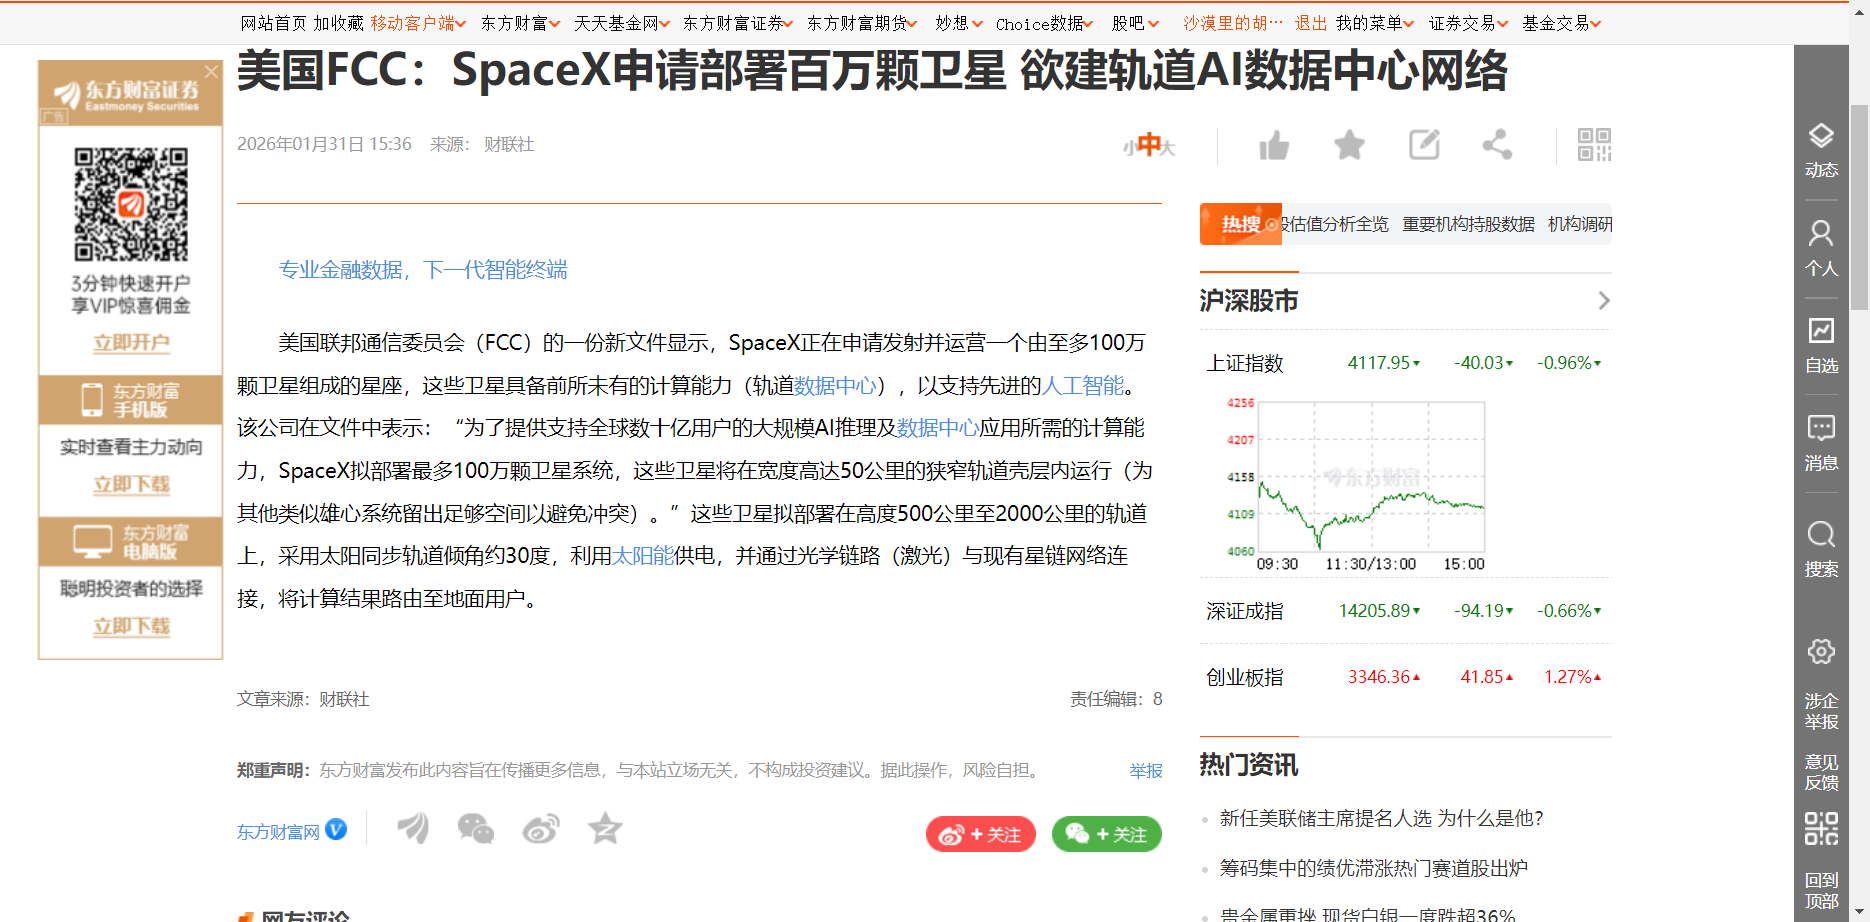Open the 深证成指 index link
Viewport: 1870px width, 922px height.
tap(1245, 611)
